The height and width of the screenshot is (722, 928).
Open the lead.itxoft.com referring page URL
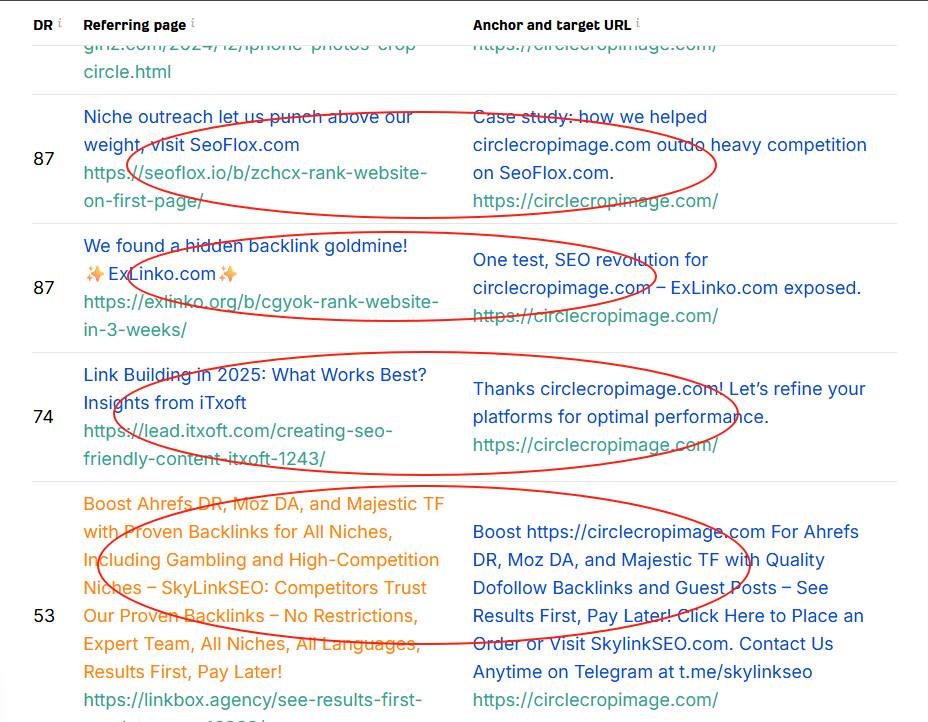point(237,444)
